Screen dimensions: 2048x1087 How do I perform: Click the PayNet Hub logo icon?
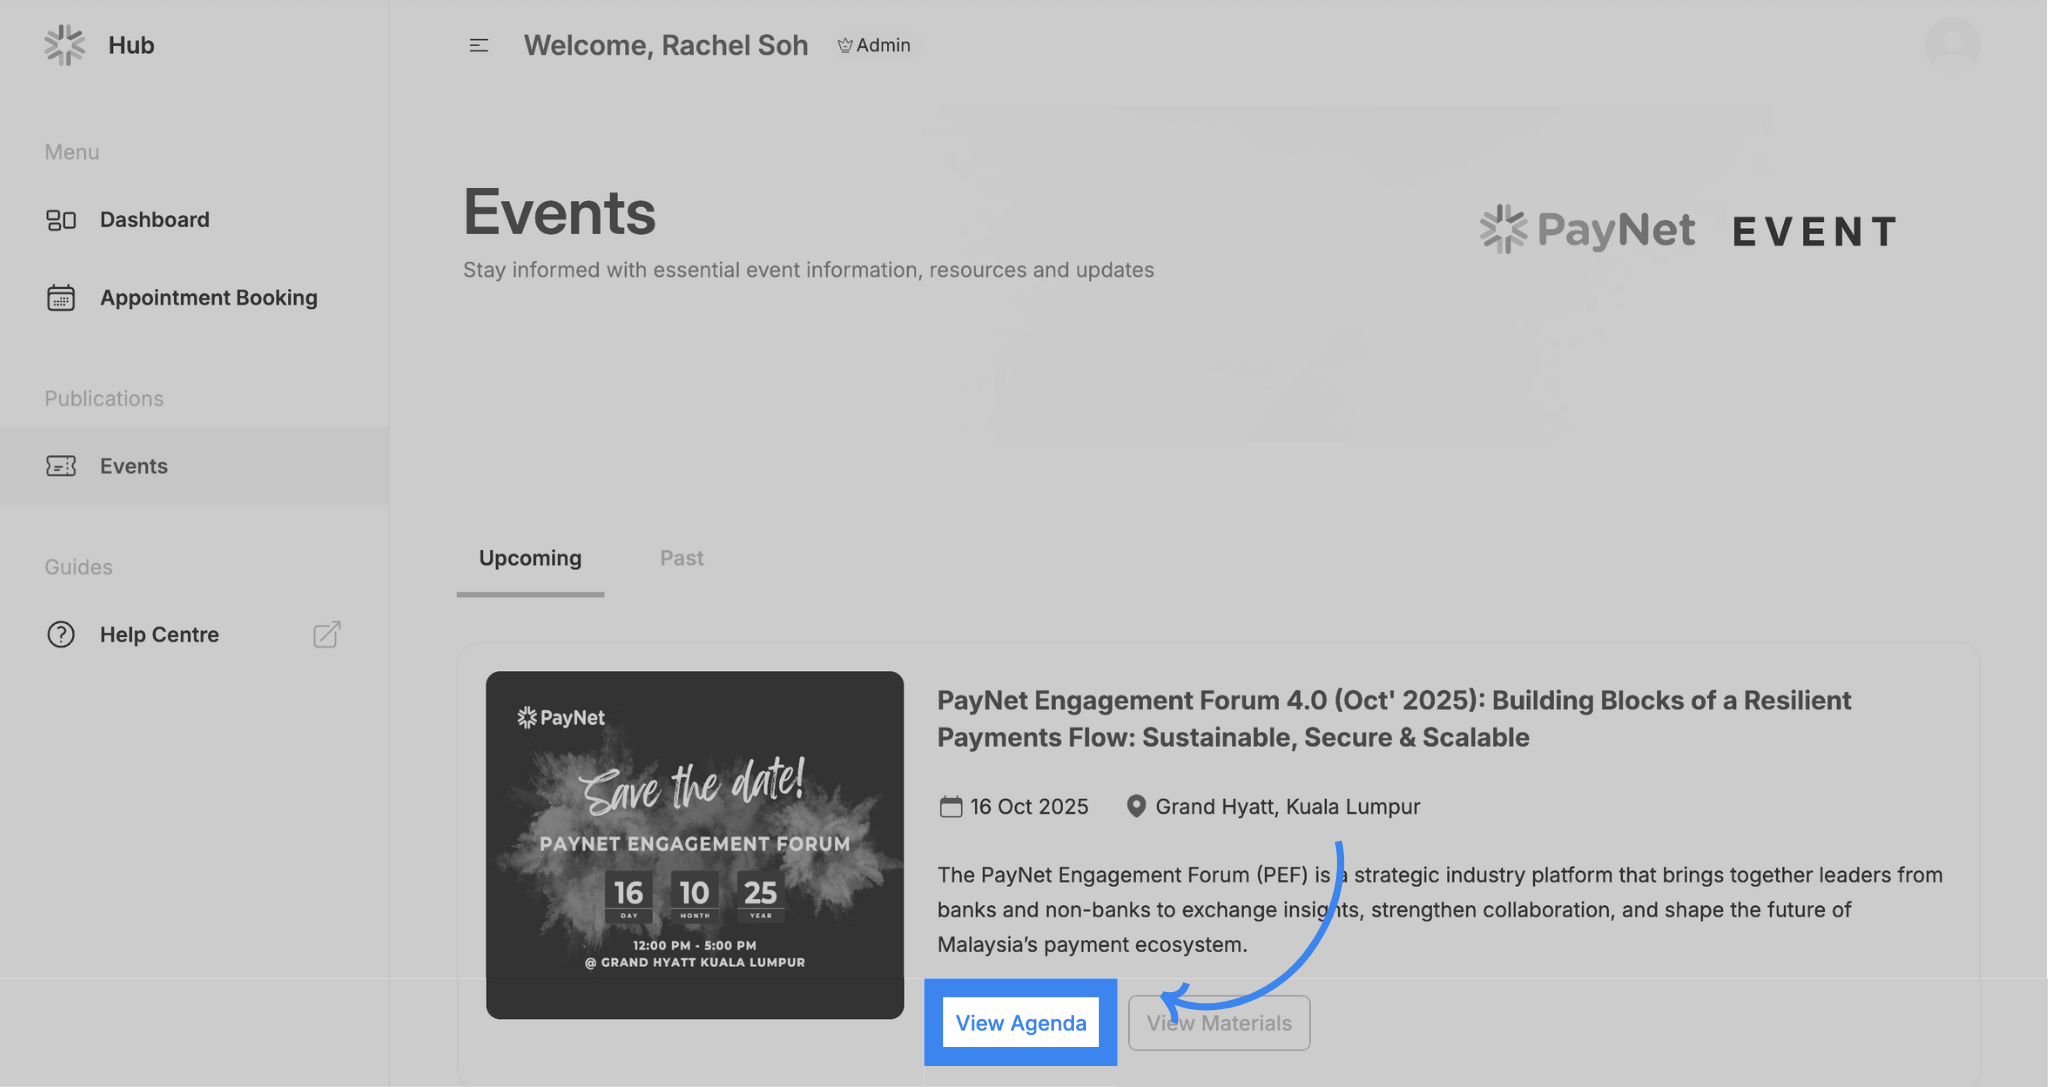64,44
